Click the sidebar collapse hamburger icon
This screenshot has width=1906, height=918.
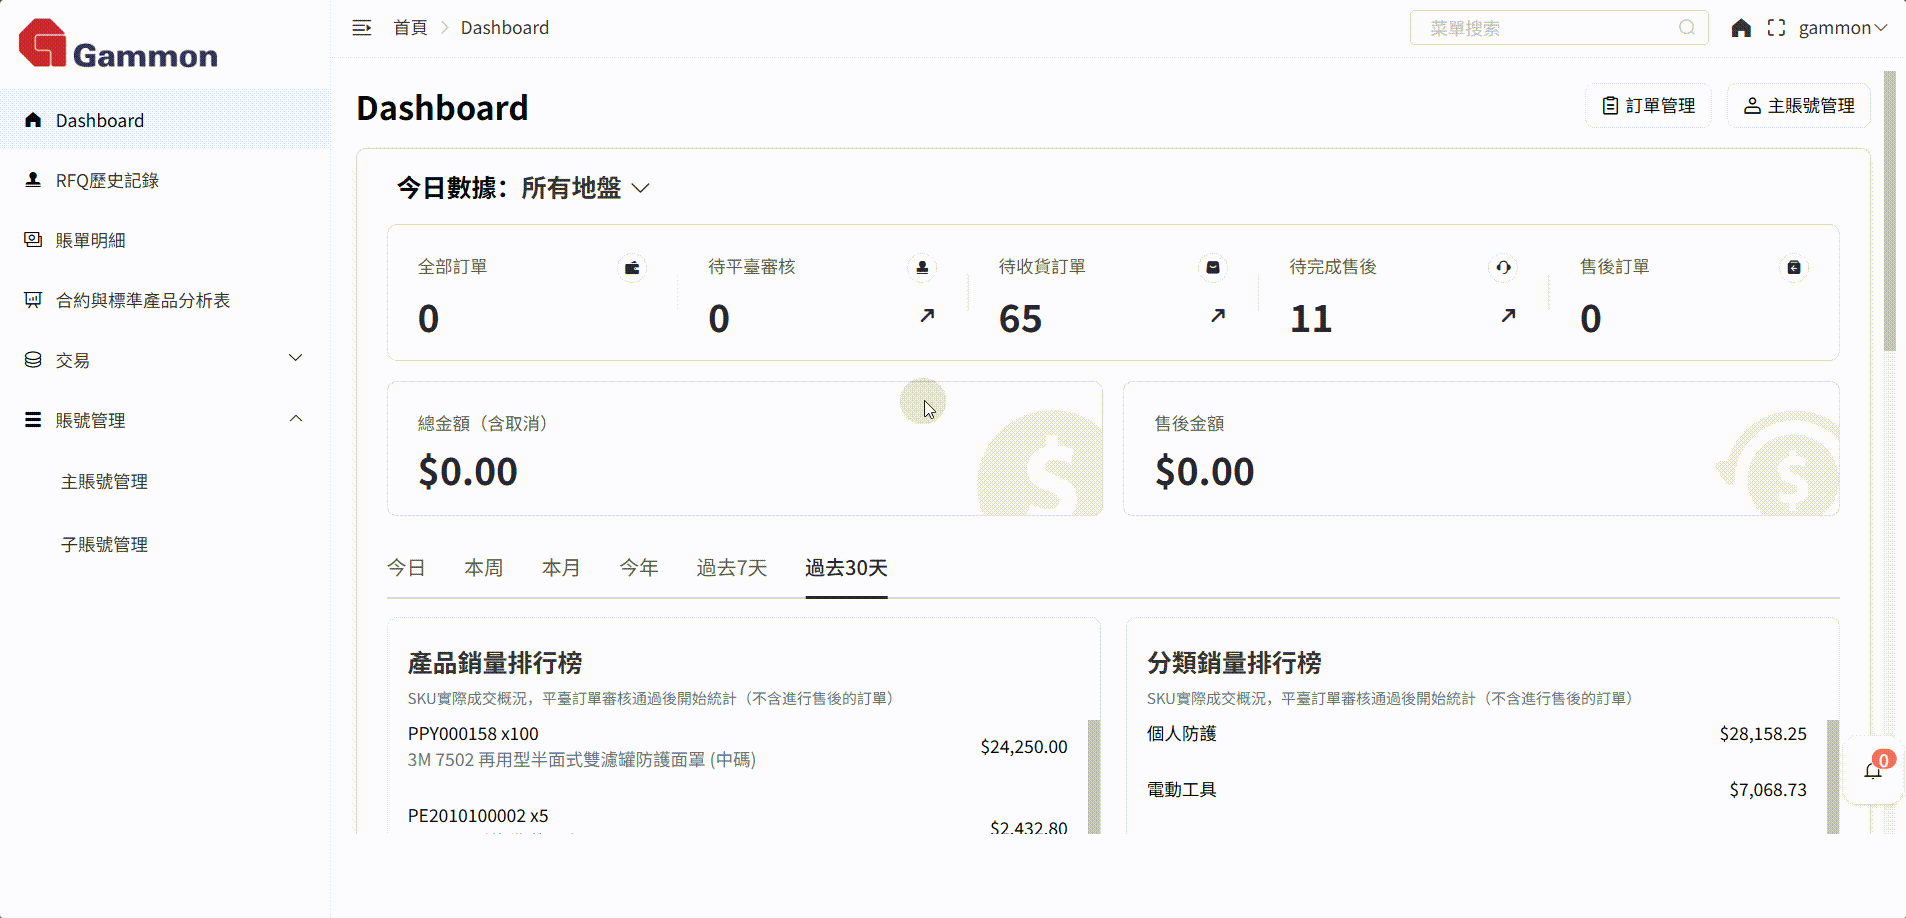coord(362,28)
